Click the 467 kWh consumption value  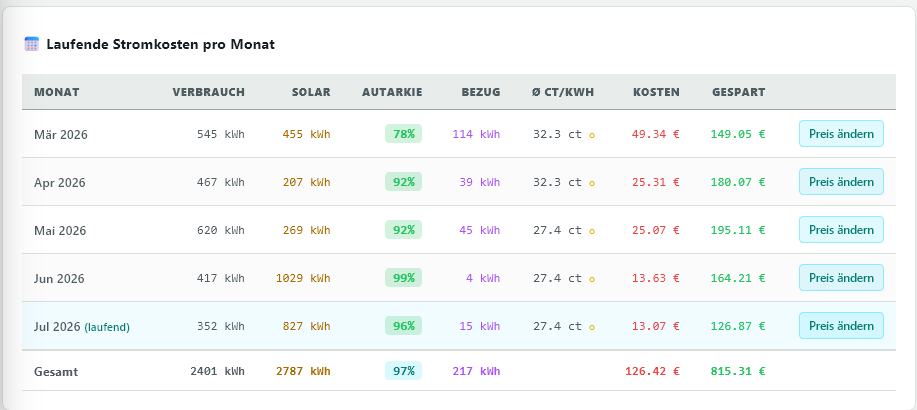point(221,182)
